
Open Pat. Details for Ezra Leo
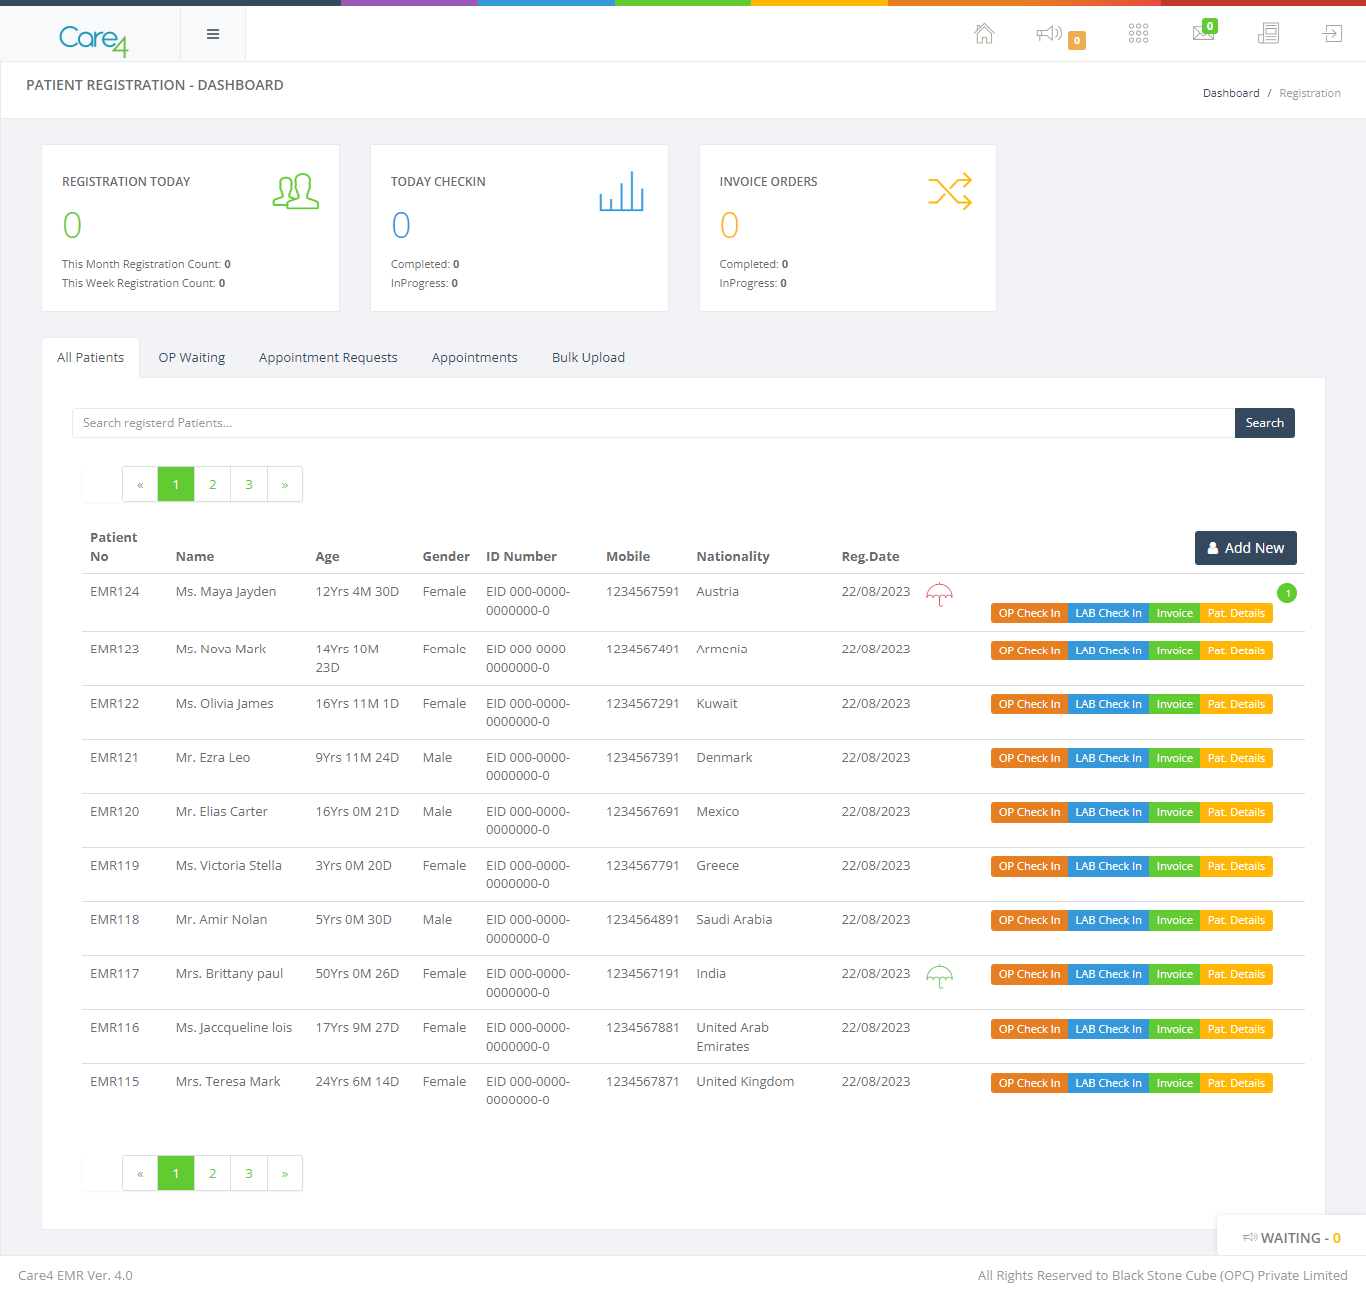point(1236,758)
